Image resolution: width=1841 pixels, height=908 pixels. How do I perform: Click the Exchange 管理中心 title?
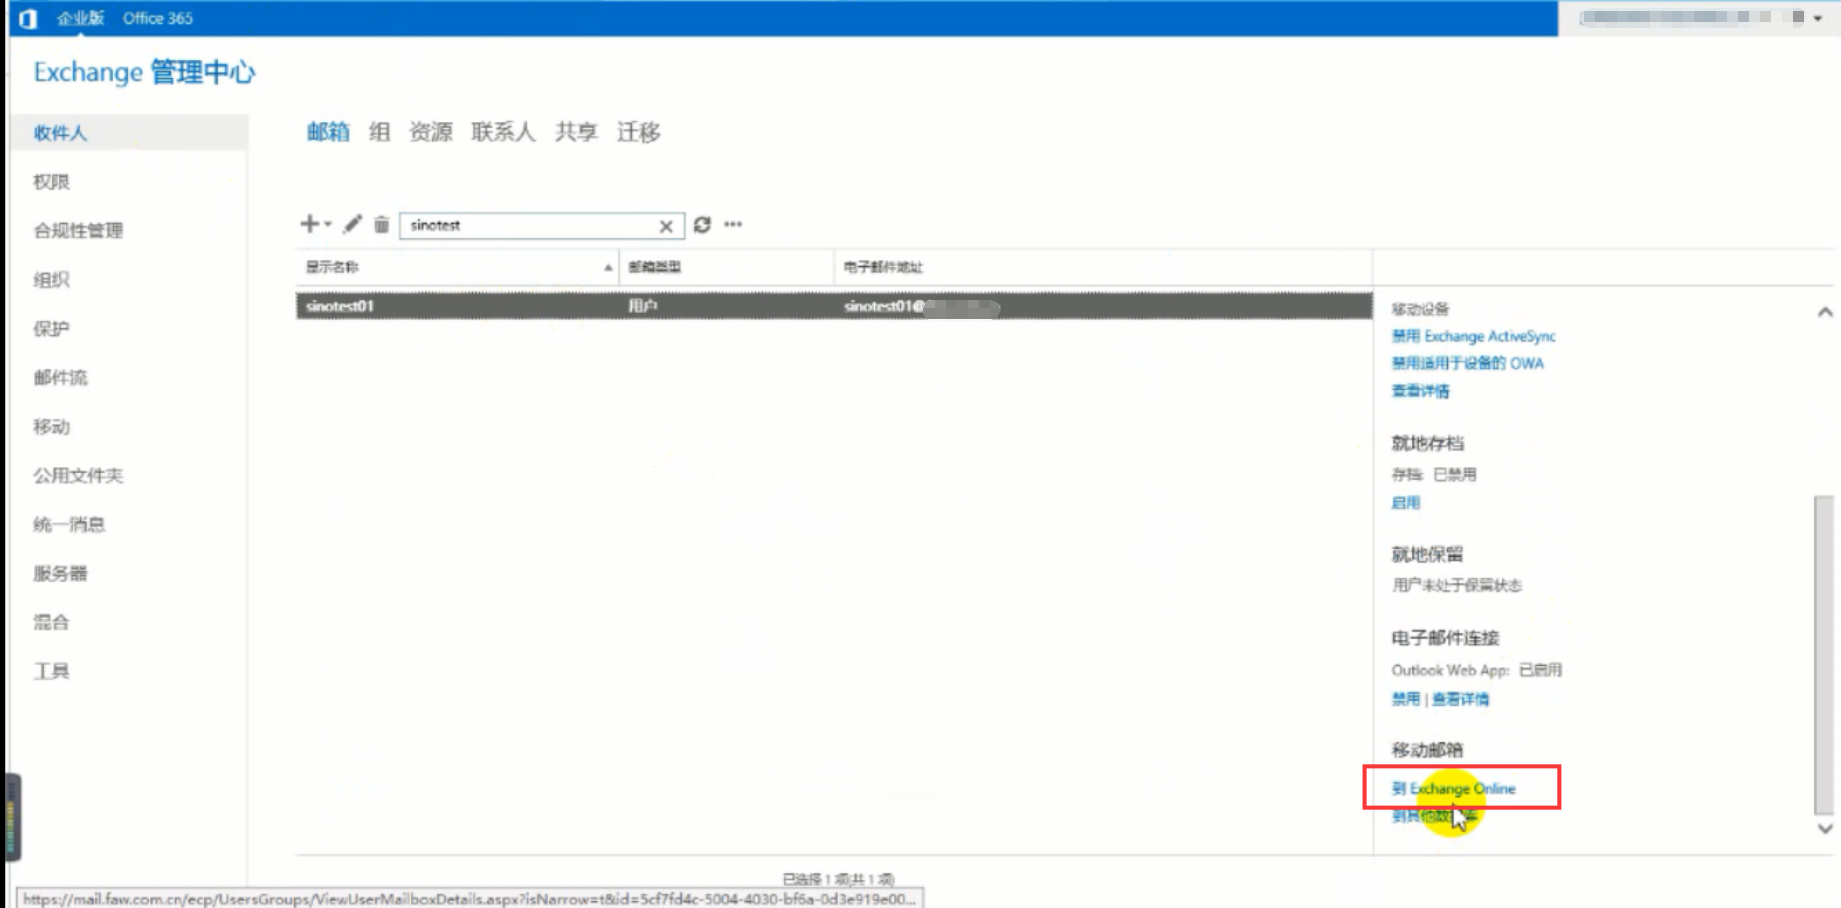[144, 73]
